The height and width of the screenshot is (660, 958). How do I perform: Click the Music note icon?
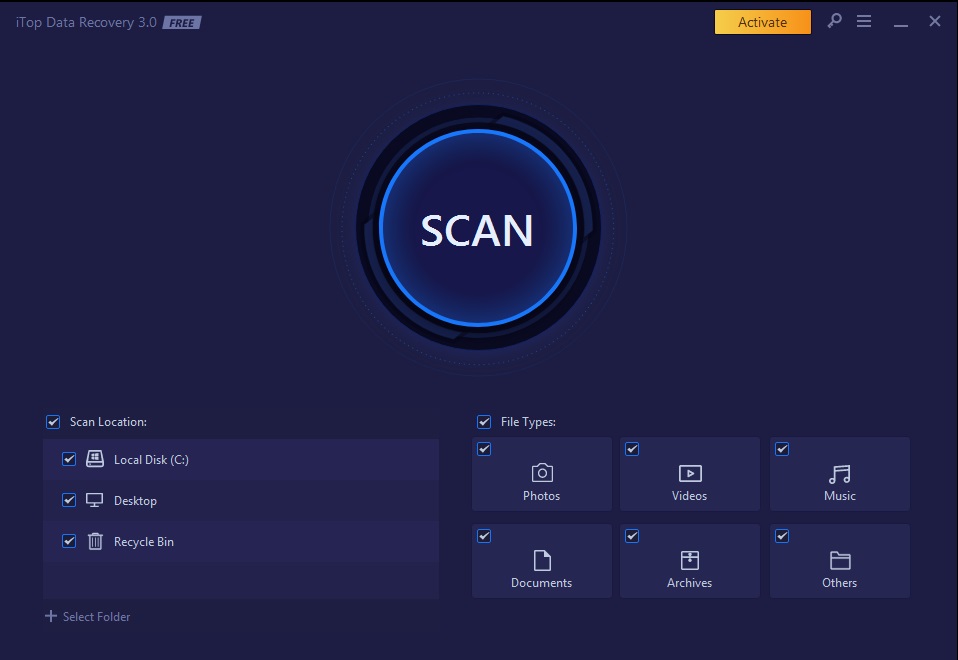pos(839,474)
